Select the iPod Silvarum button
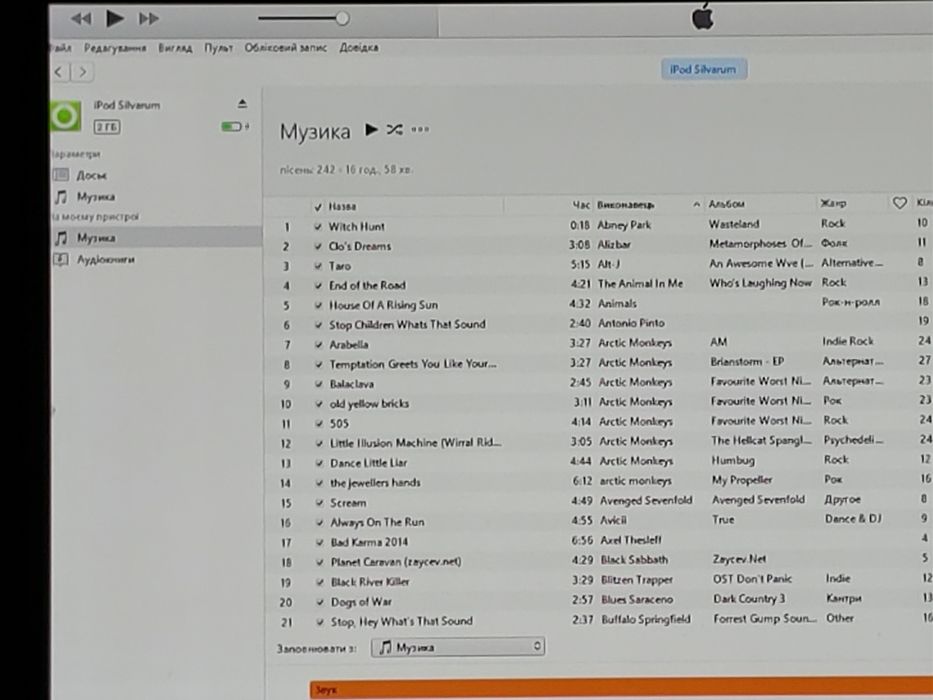The height and width of the screenshot is (700, 933). (703, 70)
